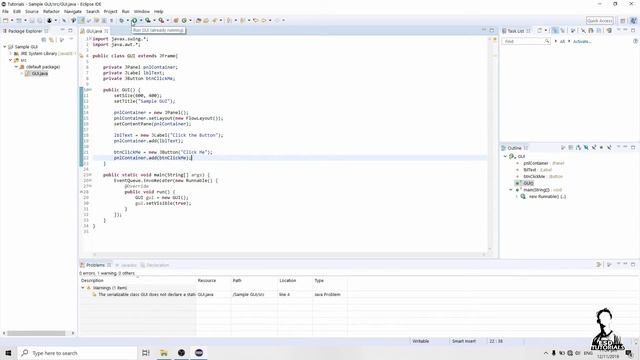Open File Explorer from taskbar
The width and height of the screenshot is (640, 360).
click(x=164, y=353)
